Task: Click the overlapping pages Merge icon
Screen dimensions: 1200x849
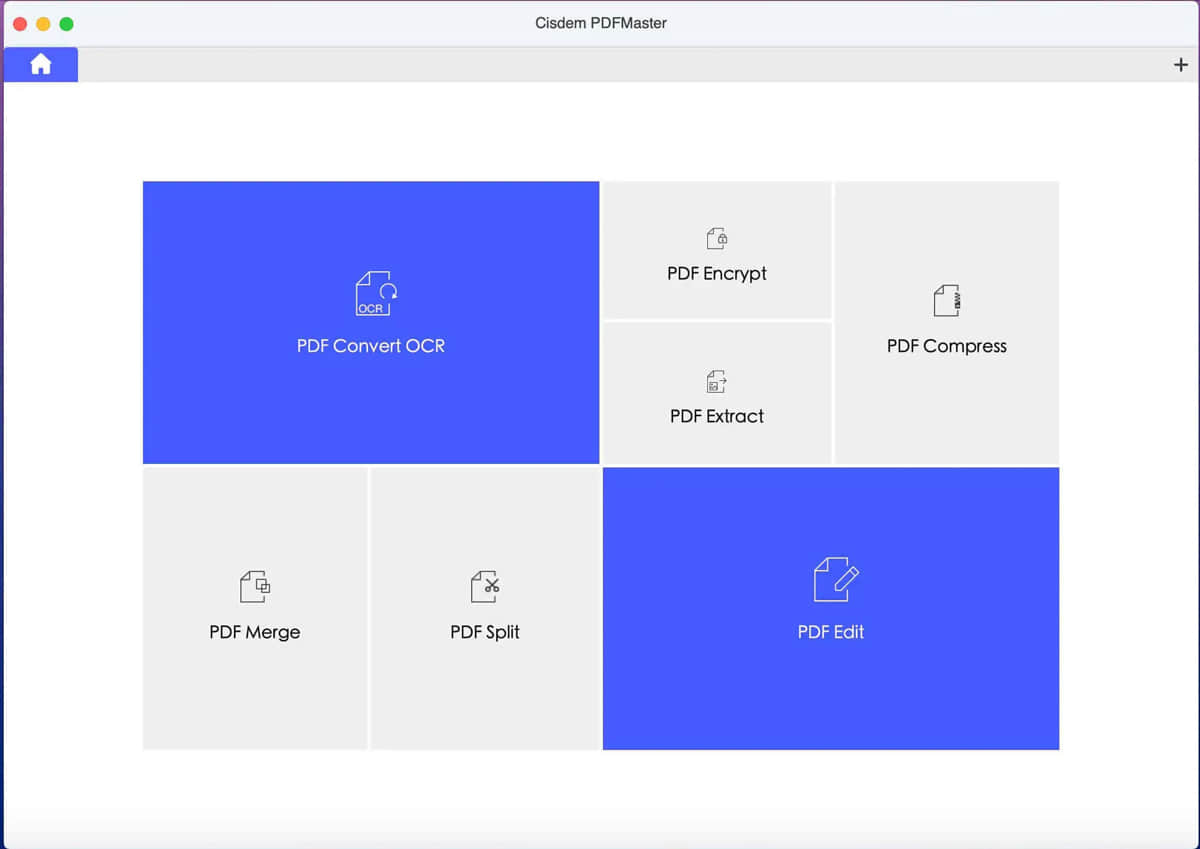Action: point(255,586)
